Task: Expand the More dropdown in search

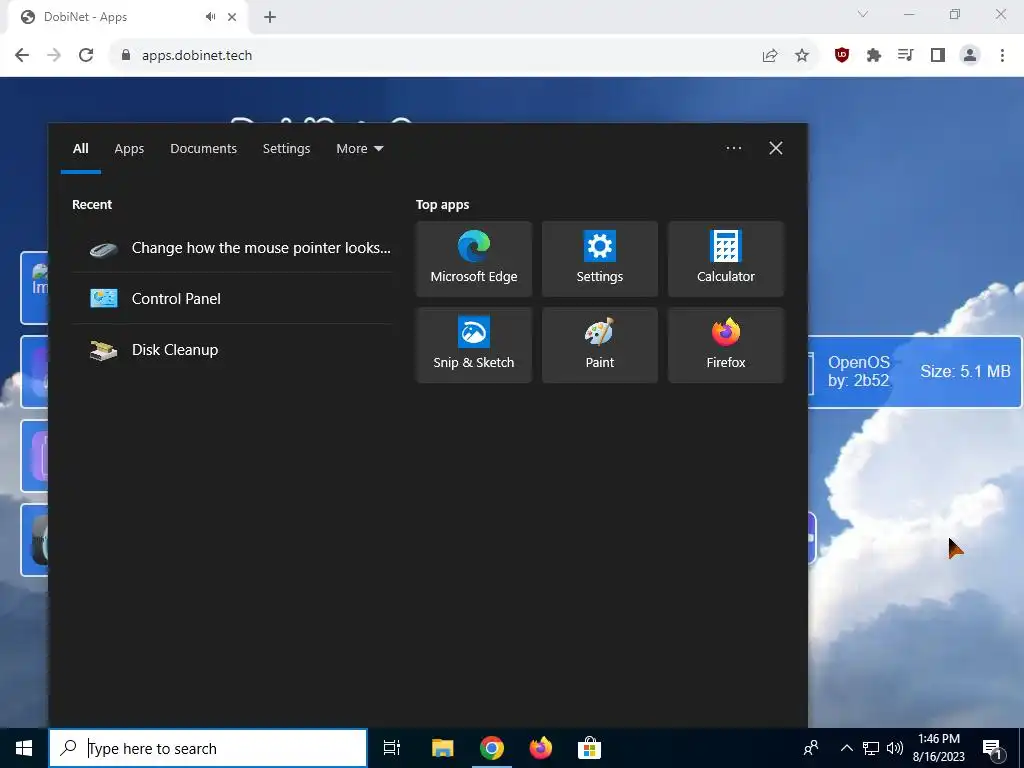Action: pos(359,148)
